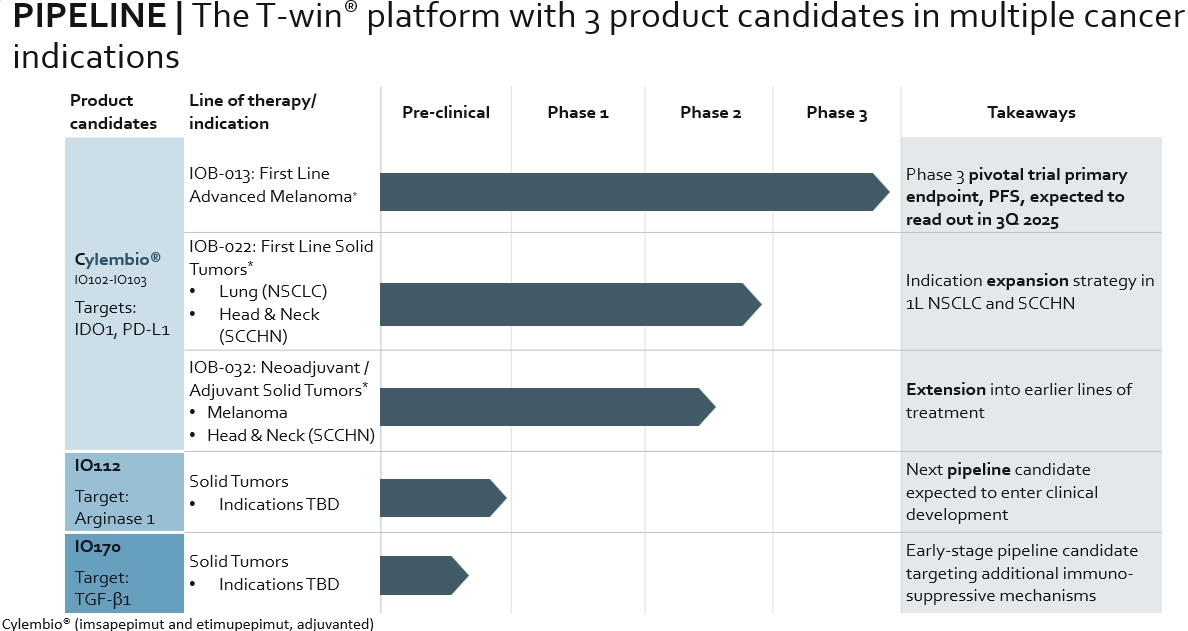Click the Indication expansion strategy takeaway text
Screen dimensions: 1188x631
point(1030,291)
